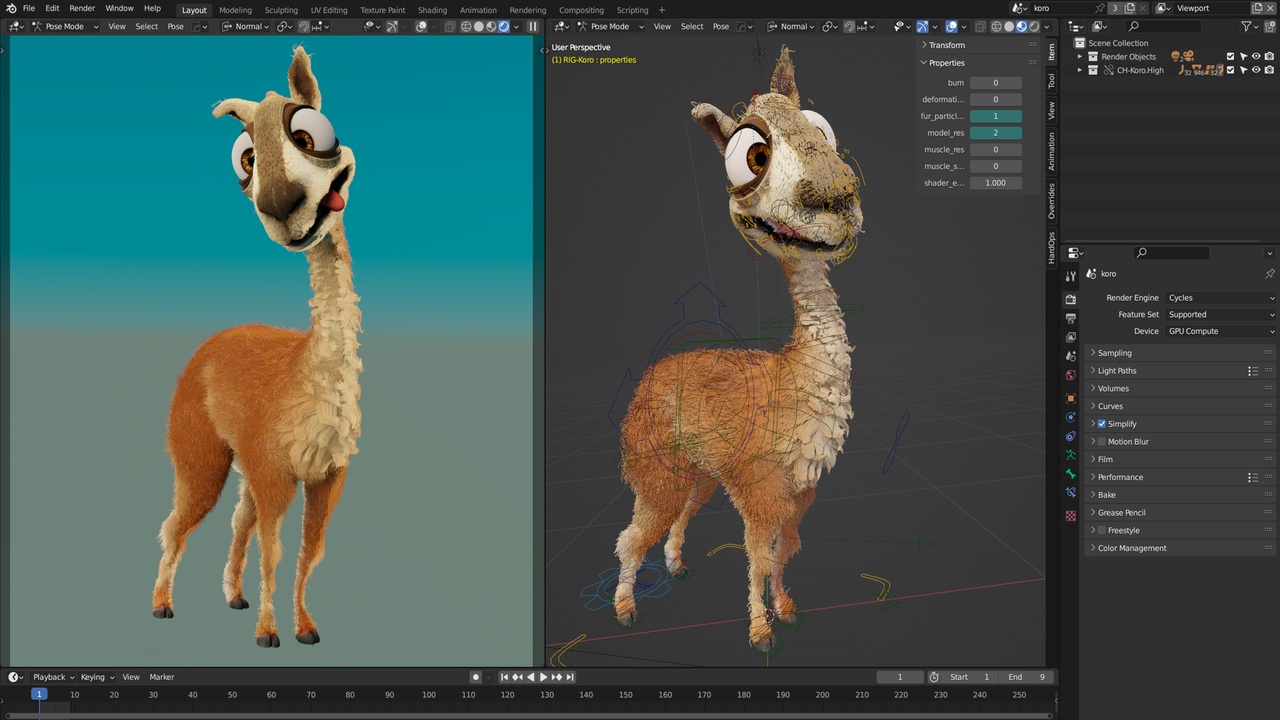Viewport: 1280px width, 720px height.
Task: Select the Physics Properties icon
Action: [x=1071, y=417]
